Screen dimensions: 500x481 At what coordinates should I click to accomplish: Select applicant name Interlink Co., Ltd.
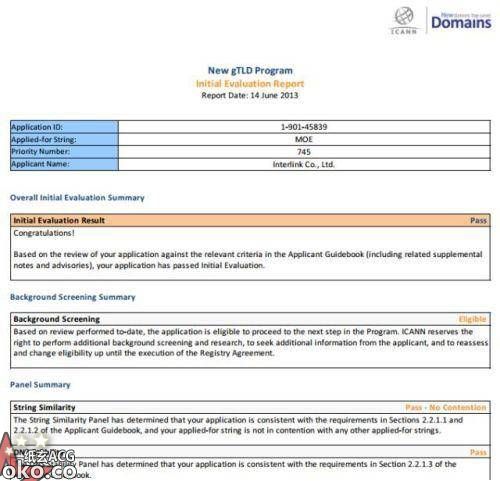pyautogui.click(x=304, y=164)
